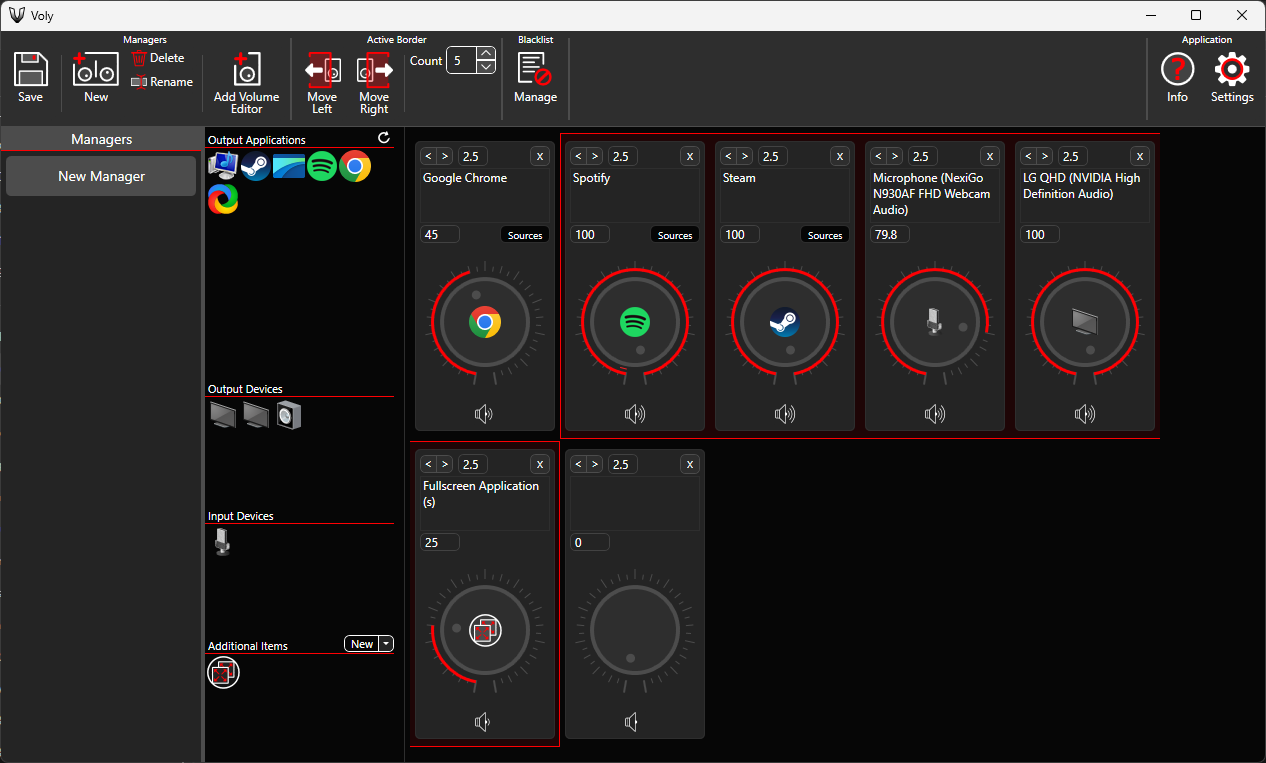Select second monitor in Output Devices
Image resolution: width=1266 pixels, height=763 pixels.
256,414
